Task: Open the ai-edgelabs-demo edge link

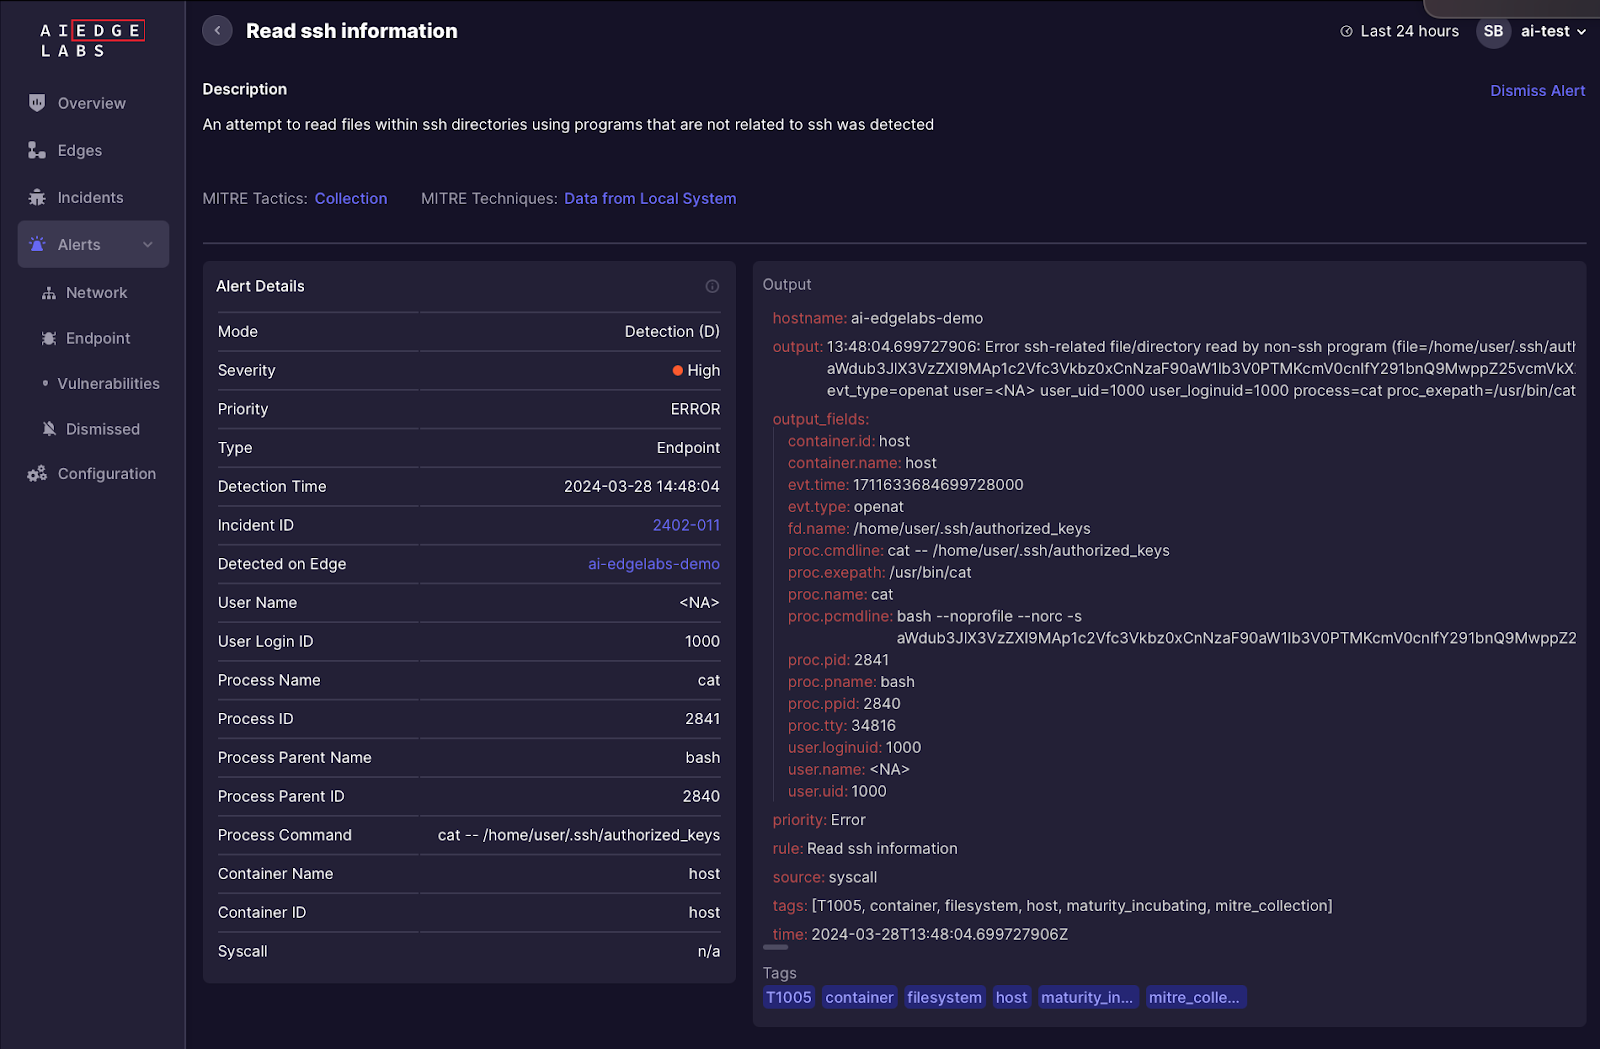Action: pos(653,564)
